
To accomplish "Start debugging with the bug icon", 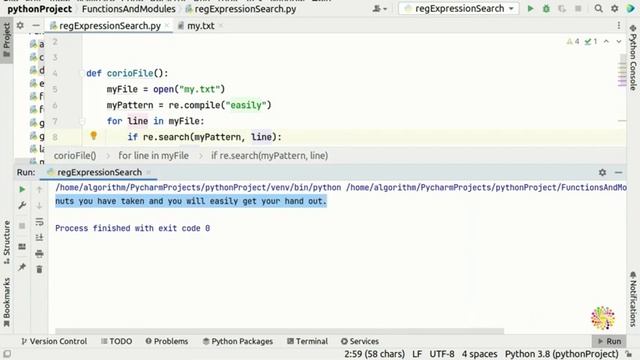I will tap(546, 8).
